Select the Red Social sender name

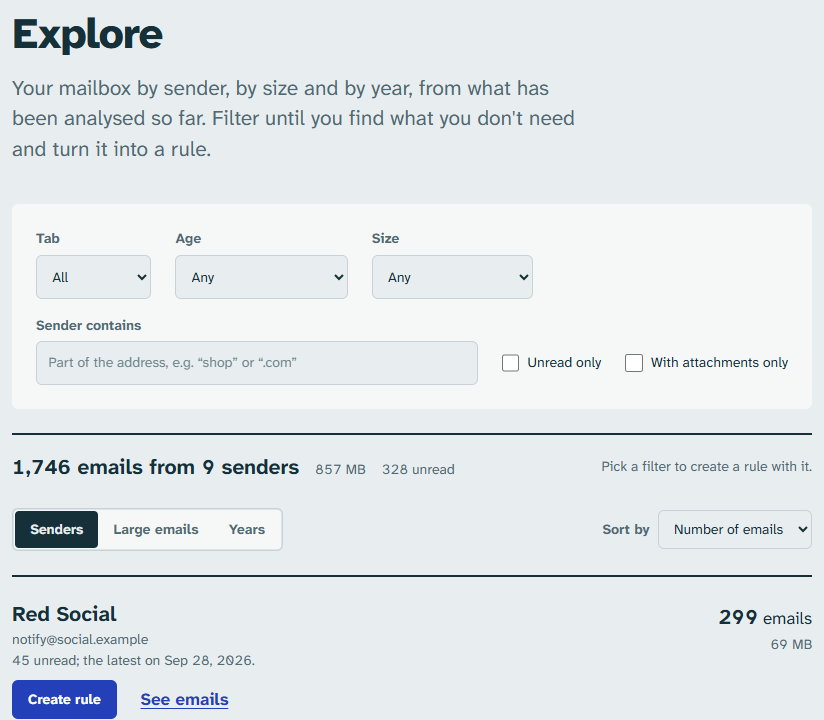(64, 614)
